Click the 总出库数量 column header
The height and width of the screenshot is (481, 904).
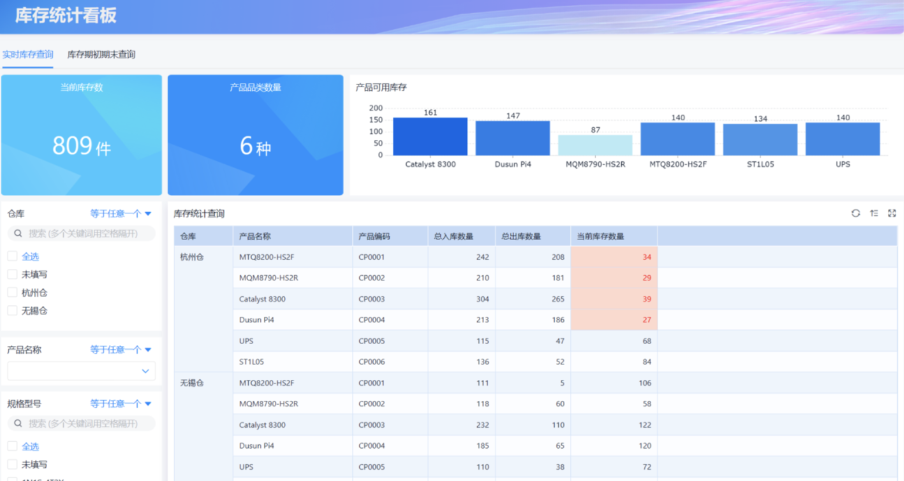(533, 236)
